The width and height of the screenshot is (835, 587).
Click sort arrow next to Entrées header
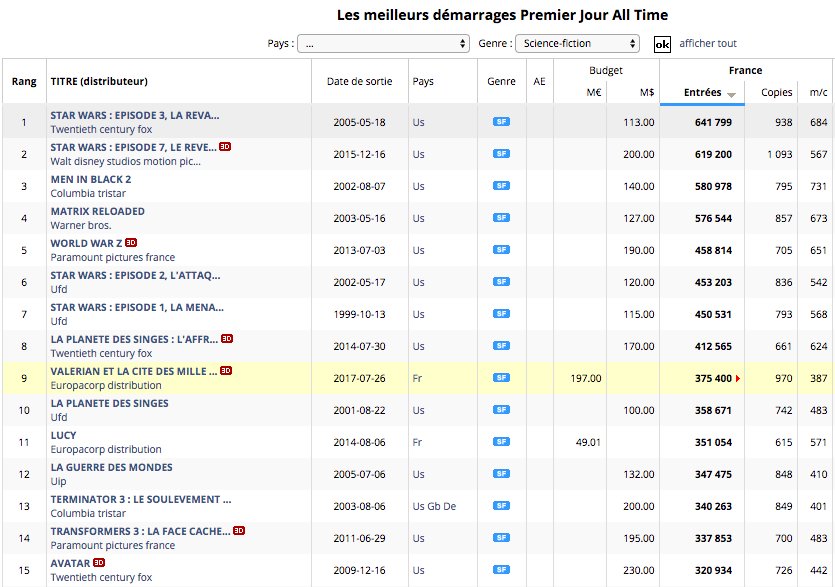pyautogui.click(x=731, y=95)
